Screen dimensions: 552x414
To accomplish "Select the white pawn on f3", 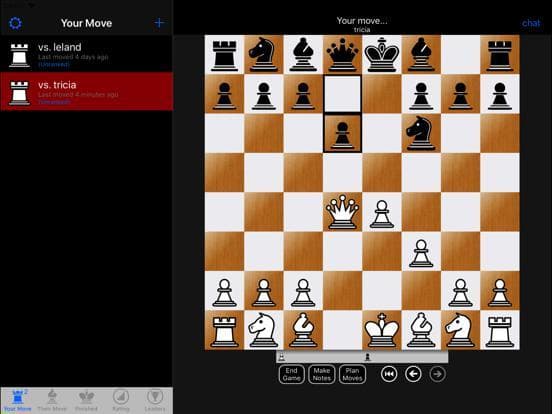I will (x=421, y=253).
